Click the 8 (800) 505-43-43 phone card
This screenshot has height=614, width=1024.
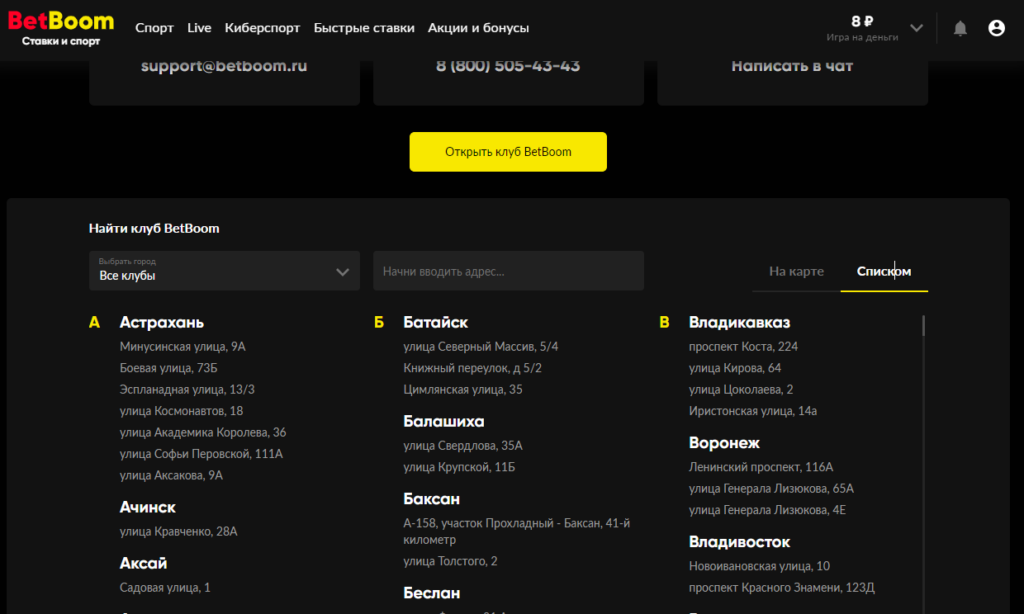tap(508, 82)
